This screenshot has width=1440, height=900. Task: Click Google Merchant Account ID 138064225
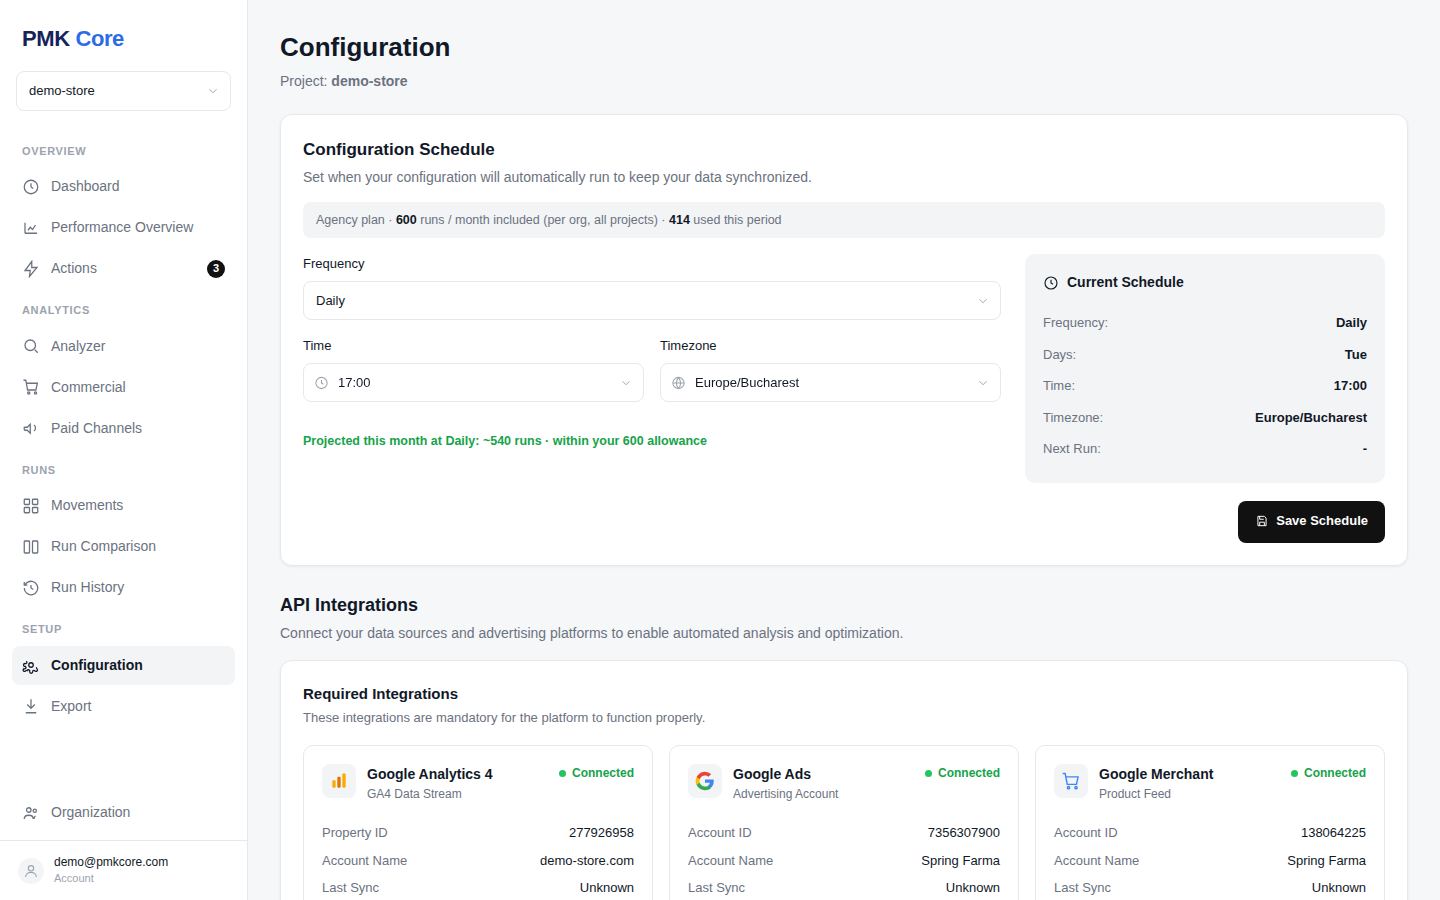[x=1333, y=833]
